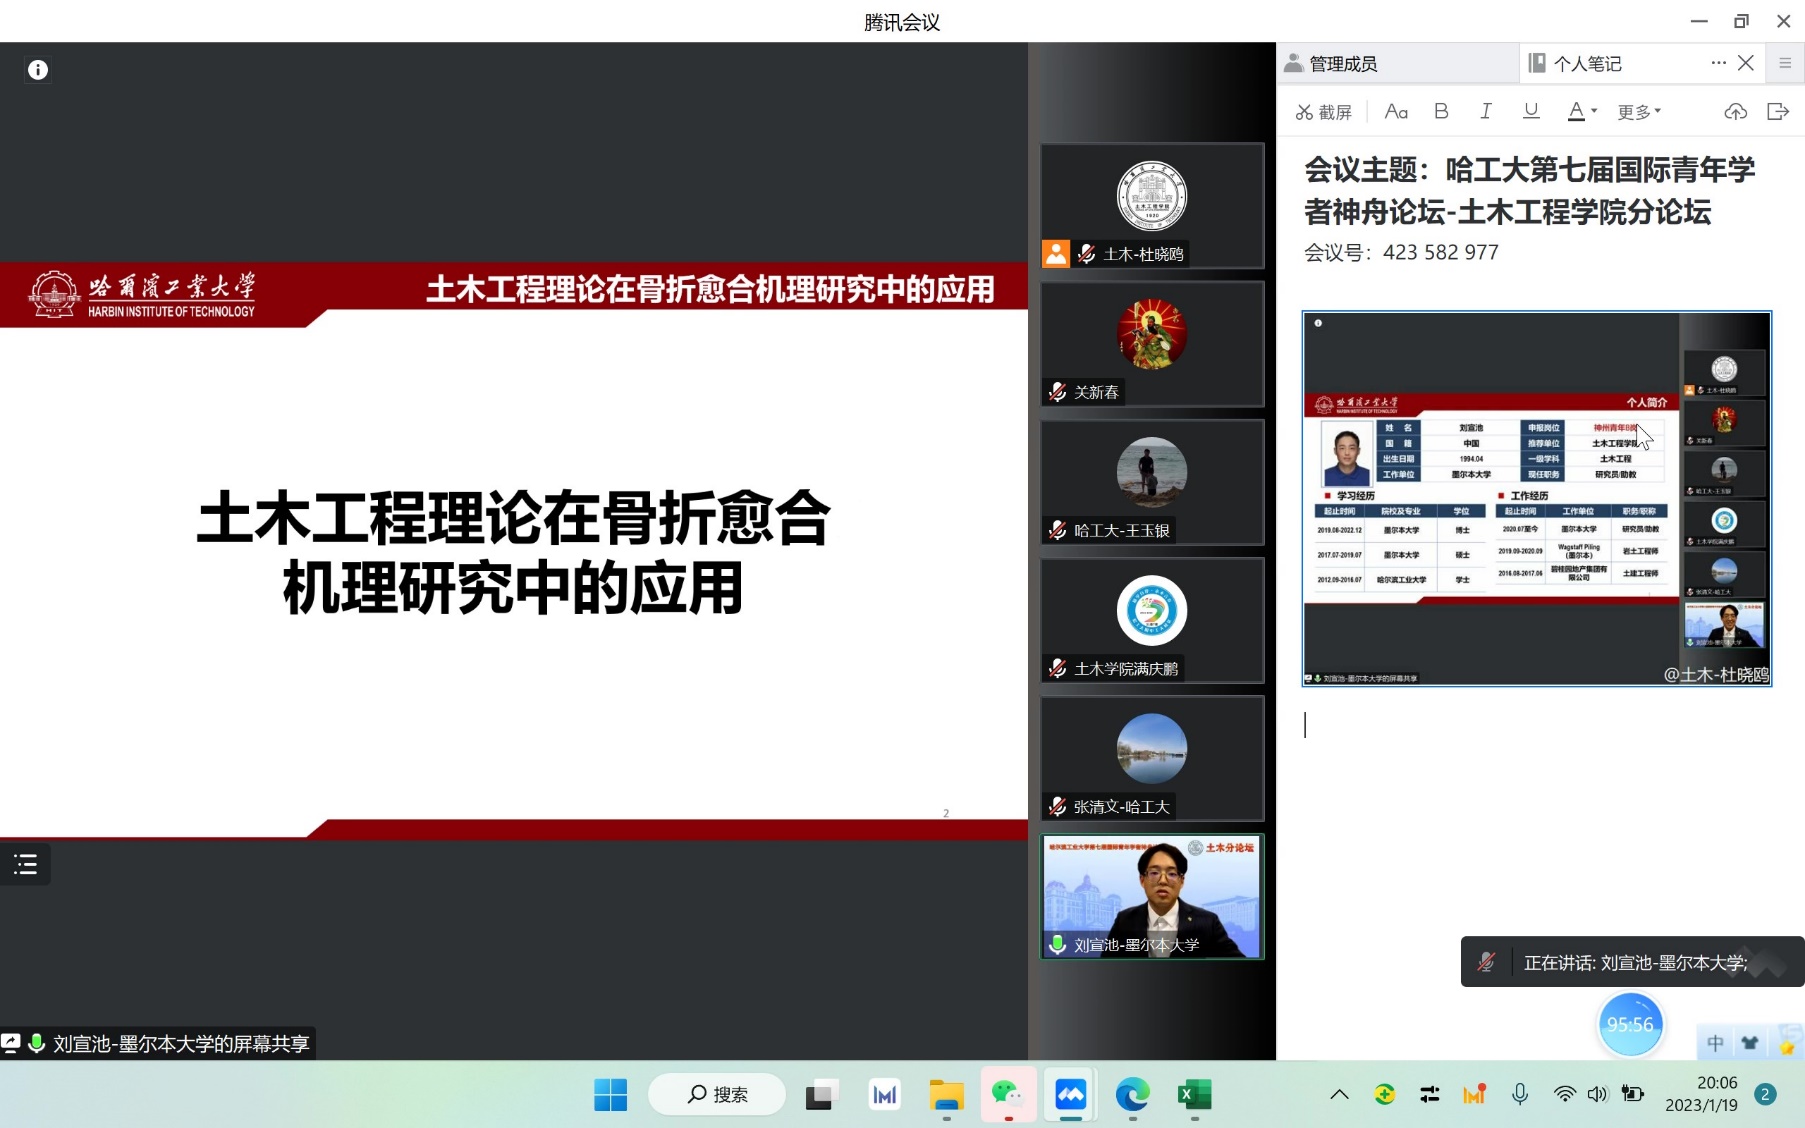The image size is (1805, 1128).
Task: Click the Windows taskbar search box
Action: (718, 1094)
